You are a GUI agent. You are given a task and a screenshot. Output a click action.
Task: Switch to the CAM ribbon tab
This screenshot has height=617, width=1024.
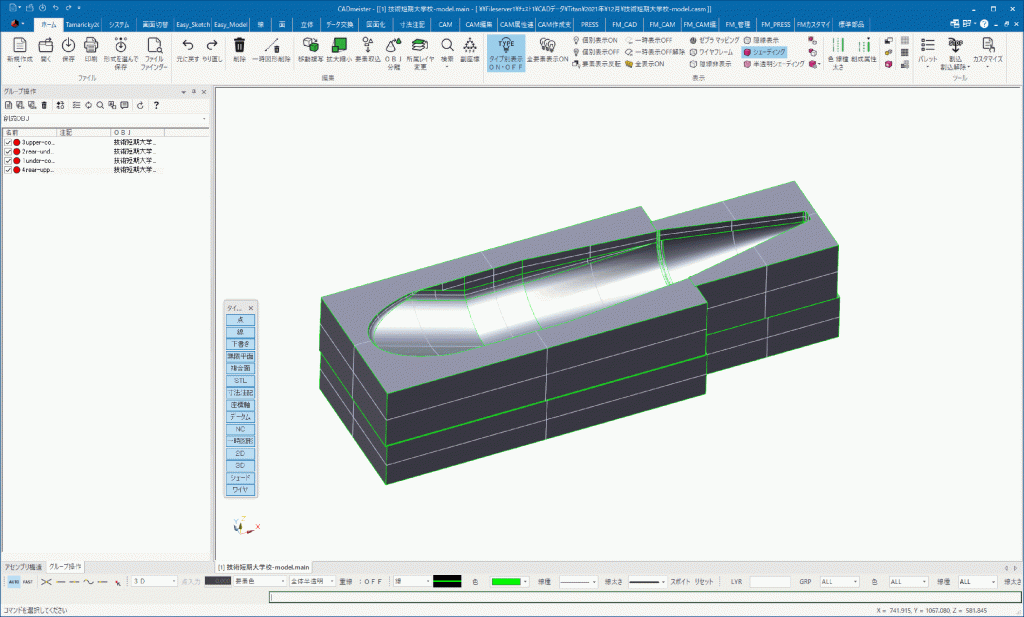(444, 22)
